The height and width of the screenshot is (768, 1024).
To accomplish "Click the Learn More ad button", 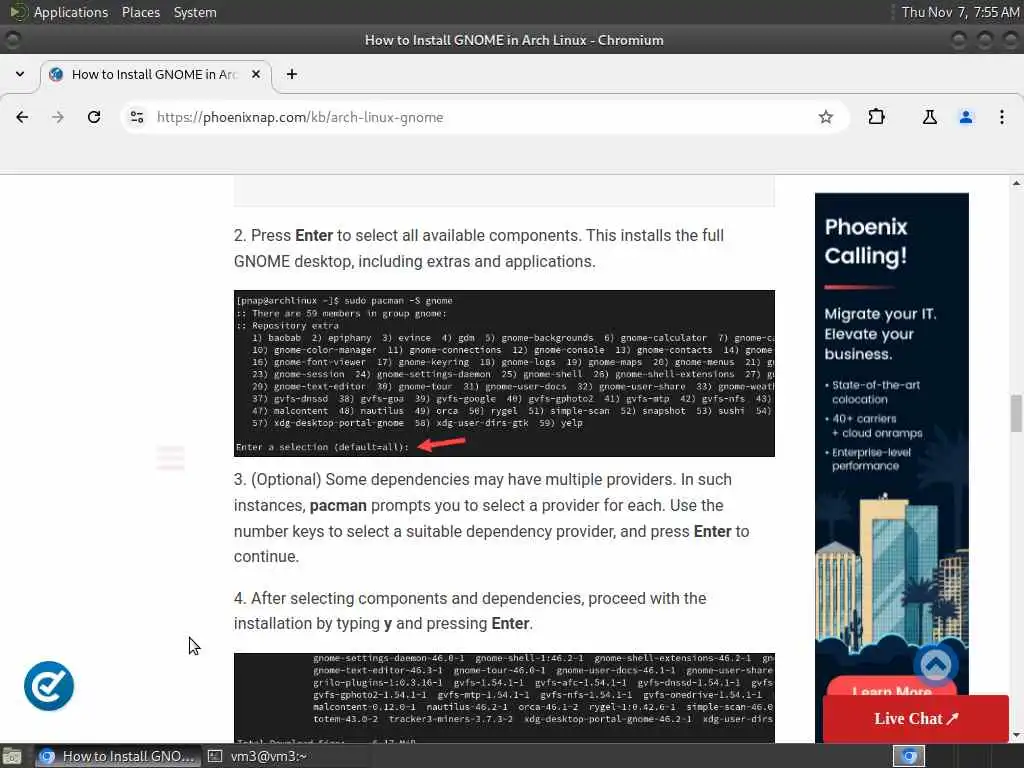I will [x=891, y=687].
